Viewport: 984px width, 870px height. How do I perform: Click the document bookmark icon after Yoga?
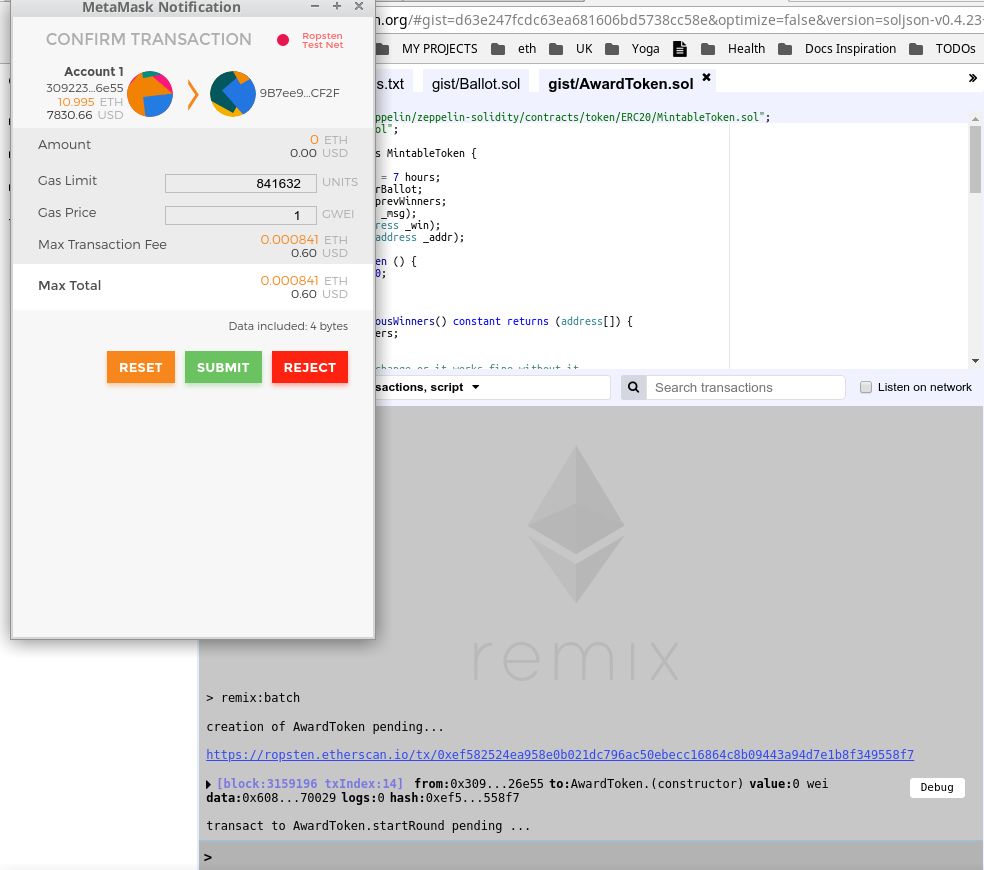[680, 49]
